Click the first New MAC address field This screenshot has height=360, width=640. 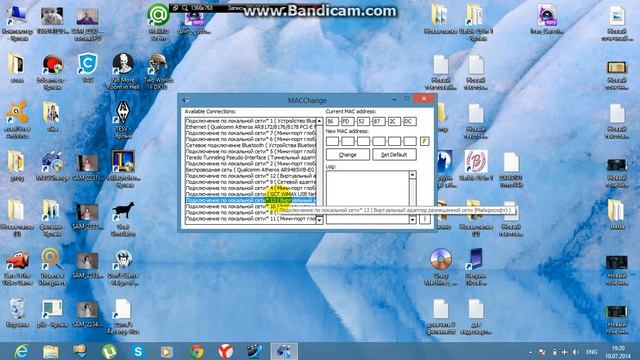332,141
